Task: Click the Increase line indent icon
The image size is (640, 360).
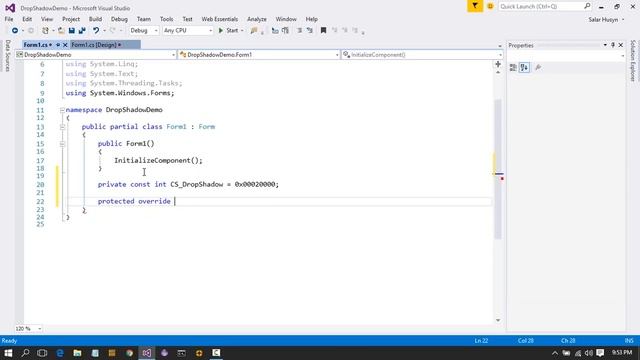Action: coord(310,31)
